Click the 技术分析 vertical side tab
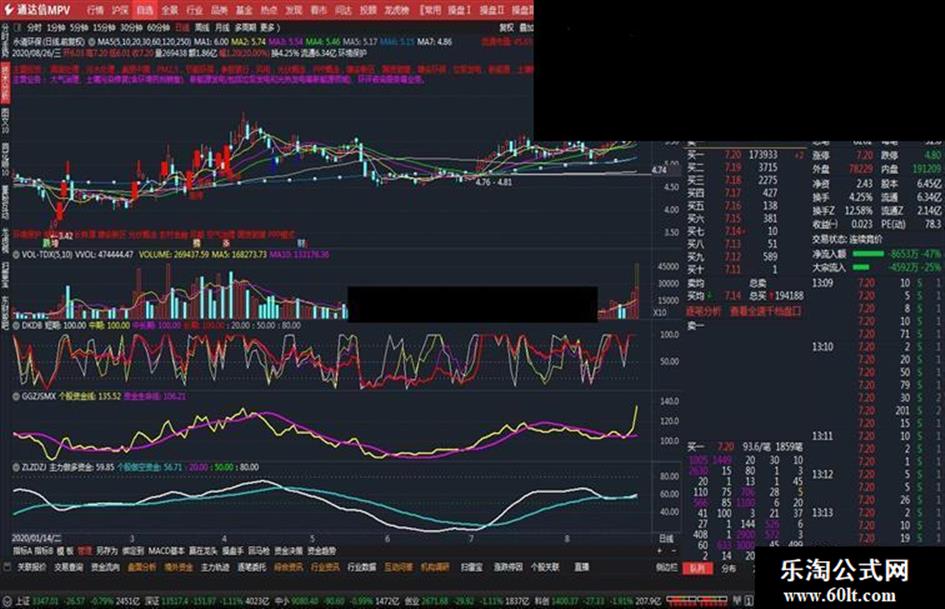Viewport: 945px width, 609px height. (x=5, y=84)
